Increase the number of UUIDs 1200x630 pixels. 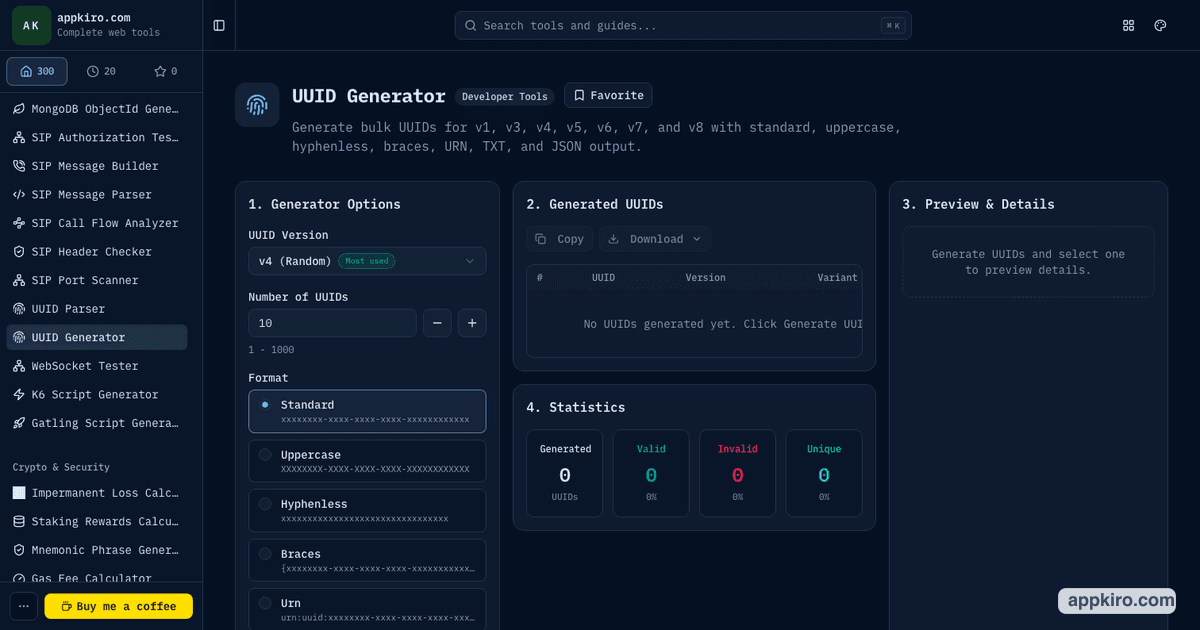point(472,323)
